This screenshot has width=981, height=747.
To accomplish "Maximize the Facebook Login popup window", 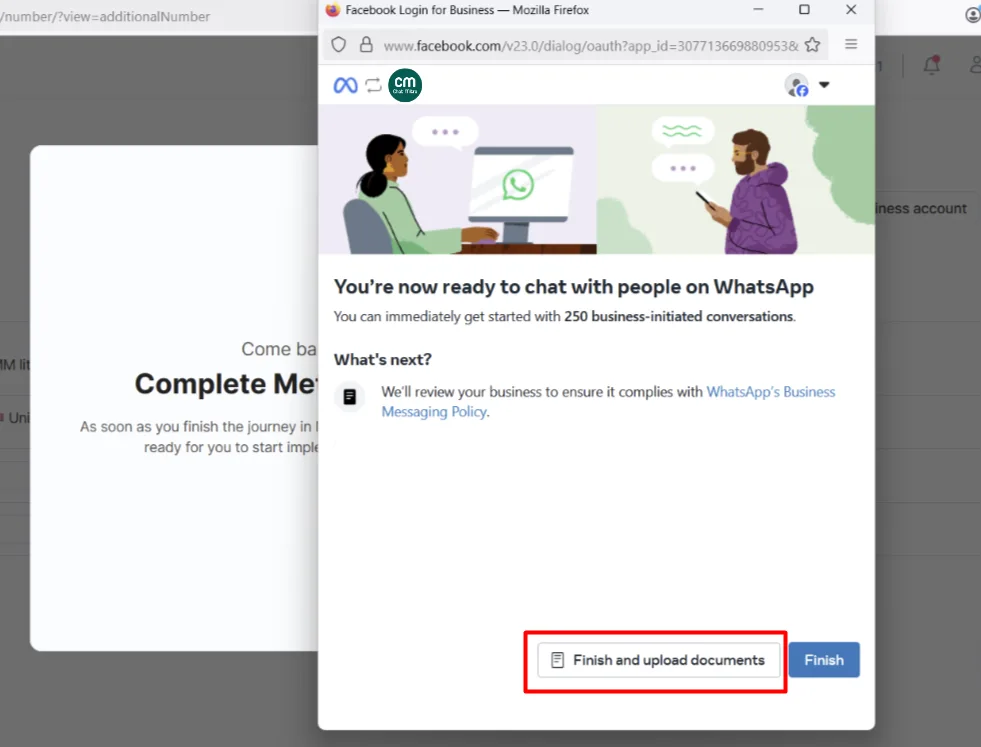I will [804, 9].
